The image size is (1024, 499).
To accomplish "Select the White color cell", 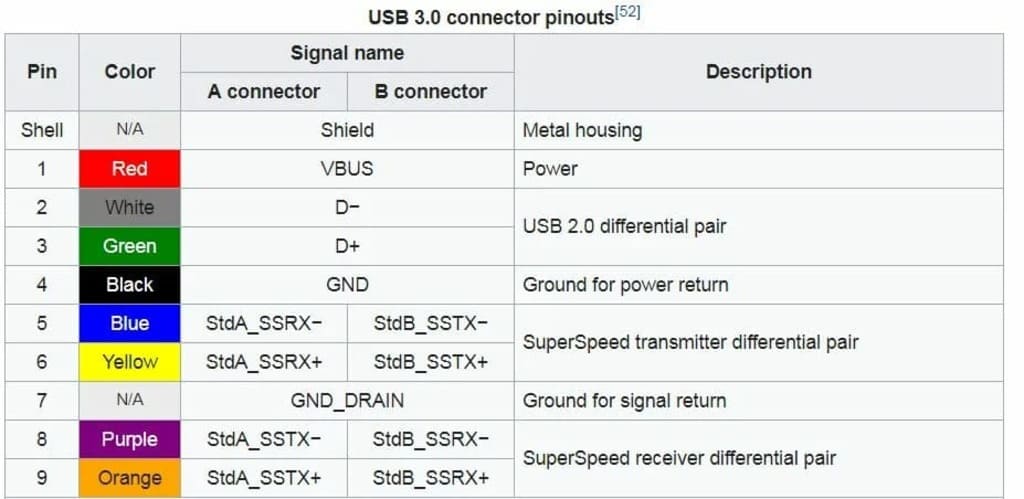I will [x=130, y=208].
